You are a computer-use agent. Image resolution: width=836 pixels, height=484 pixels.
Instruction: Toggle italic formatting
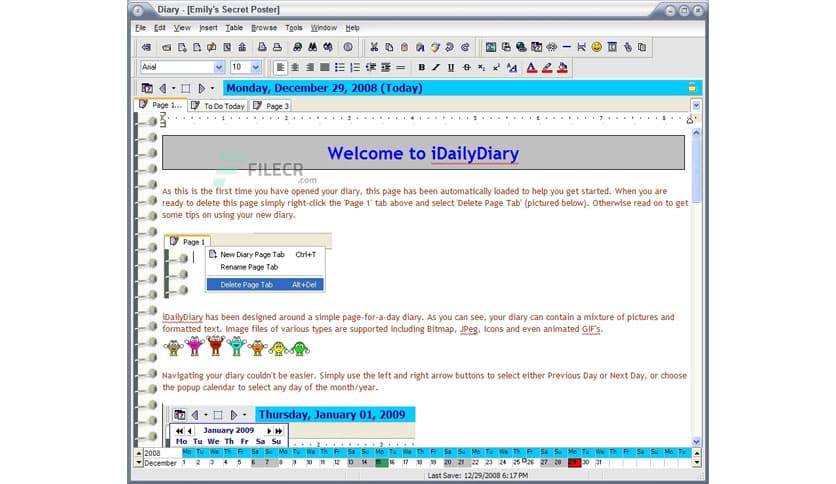436,68
